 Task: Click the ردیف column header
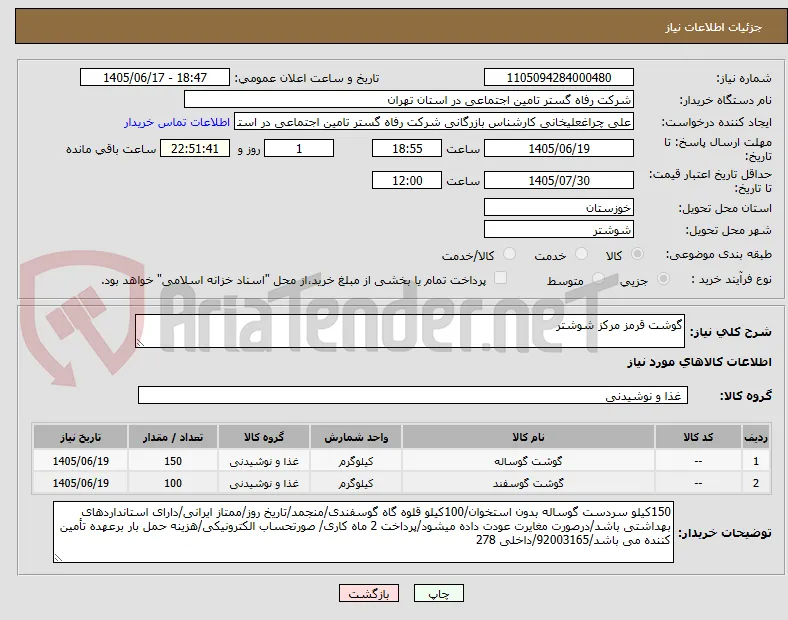pos(756,437)
